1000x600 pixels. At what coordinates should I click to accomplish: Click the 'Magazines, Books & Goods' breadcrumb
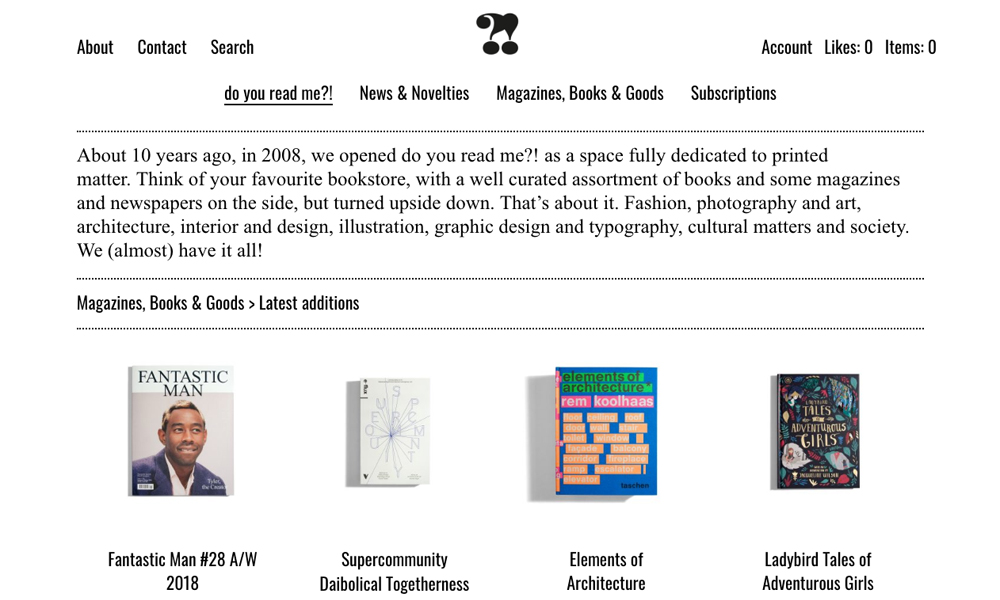(x=160, y=303)
